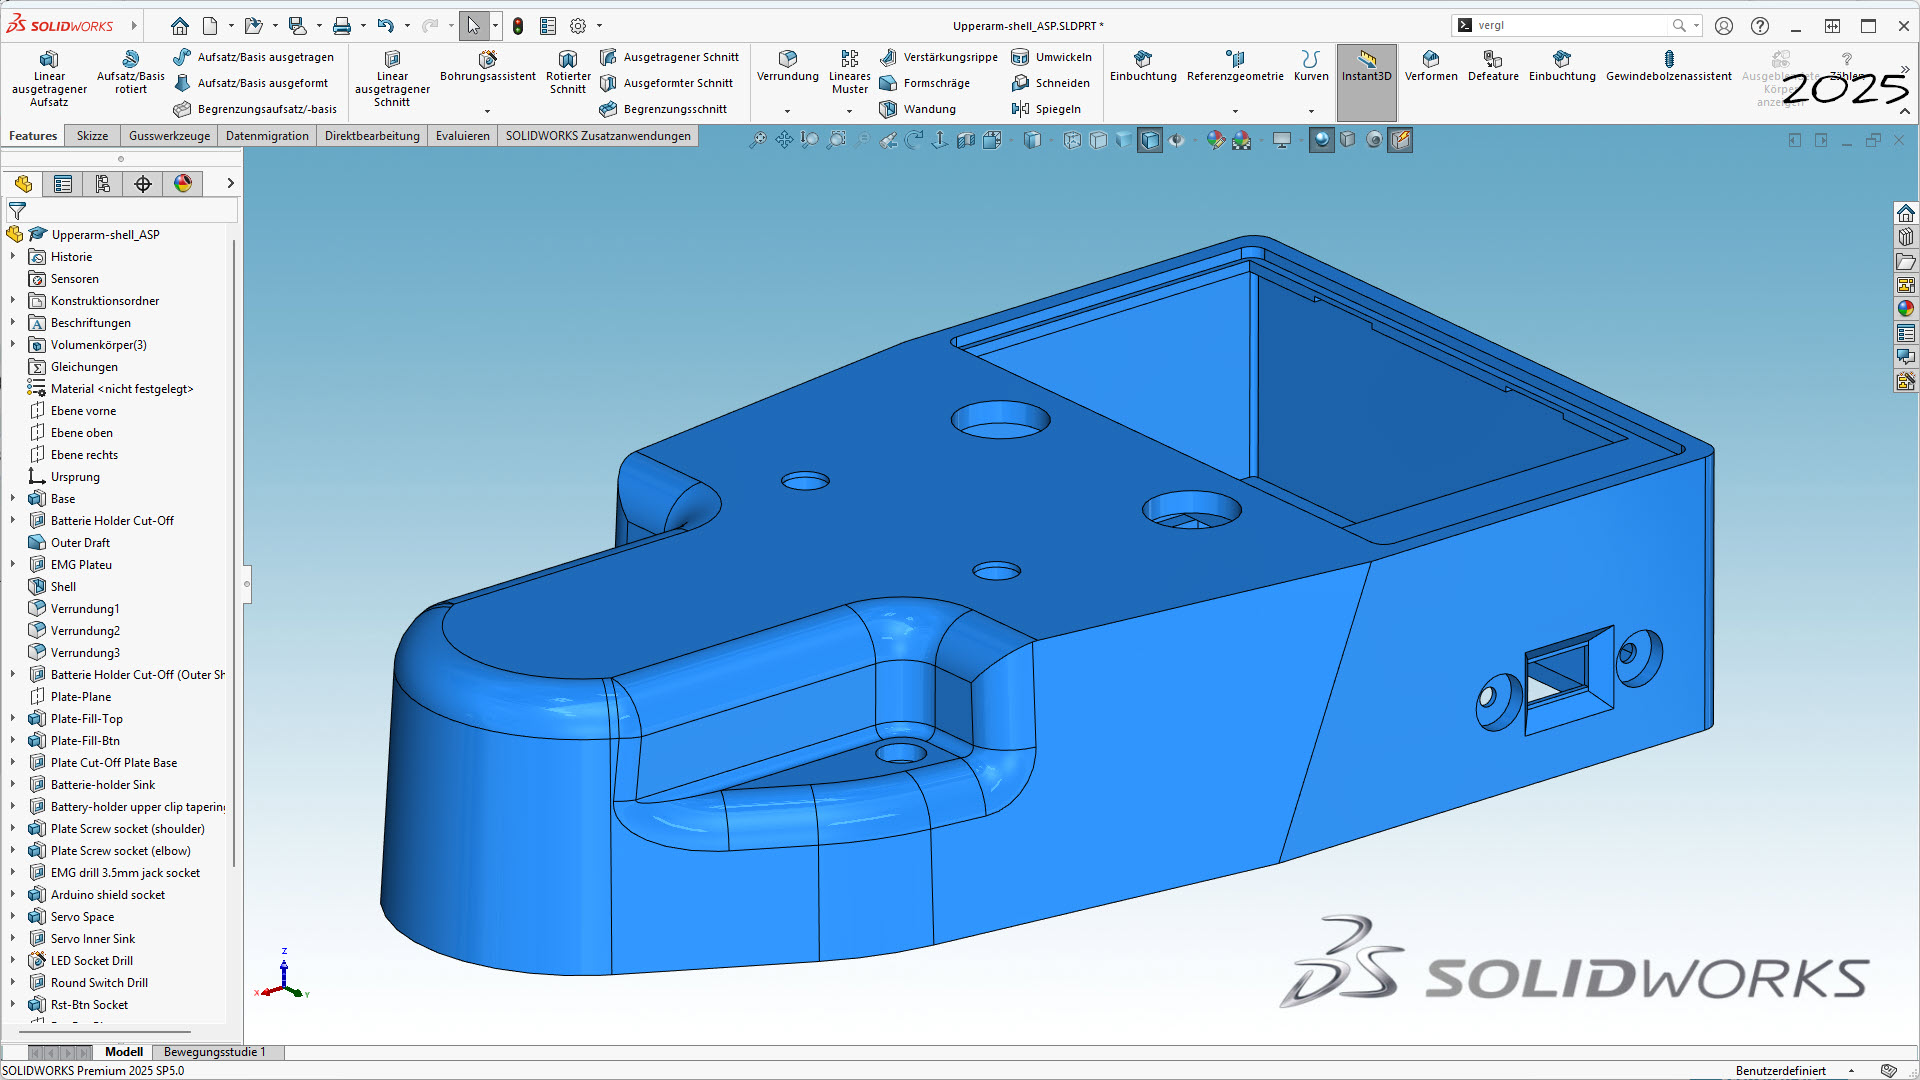
Task: Expand the Volumenkörper(3) tree folder
Action: [13, 344]
